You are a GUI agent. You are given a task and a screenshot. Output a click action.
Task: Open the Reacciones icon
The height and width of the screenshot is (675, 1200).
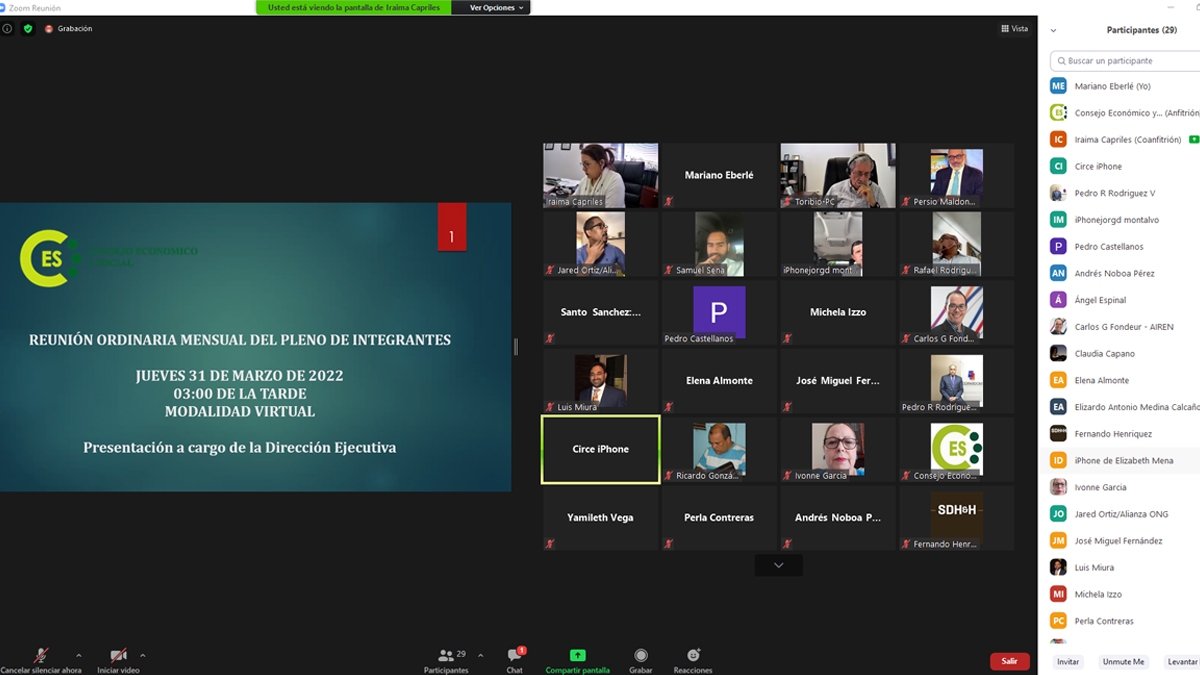pyautogui.click(x=693, y=655)
